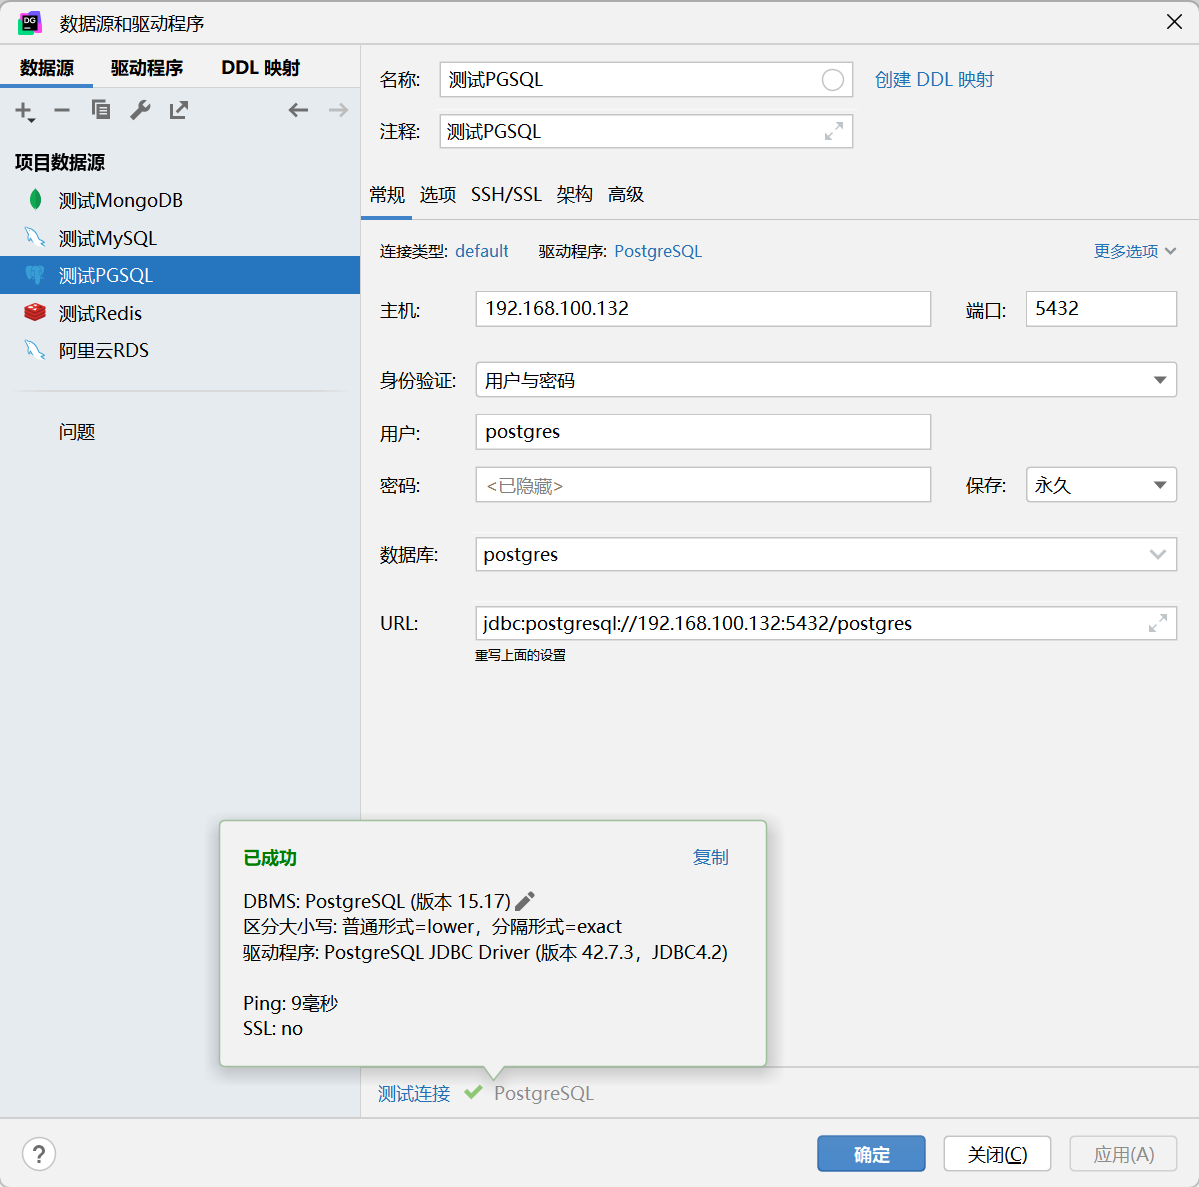1199x1187 pixels.
Task: Click the 已成功 heading in popup
Action: [x=270, y=858]
